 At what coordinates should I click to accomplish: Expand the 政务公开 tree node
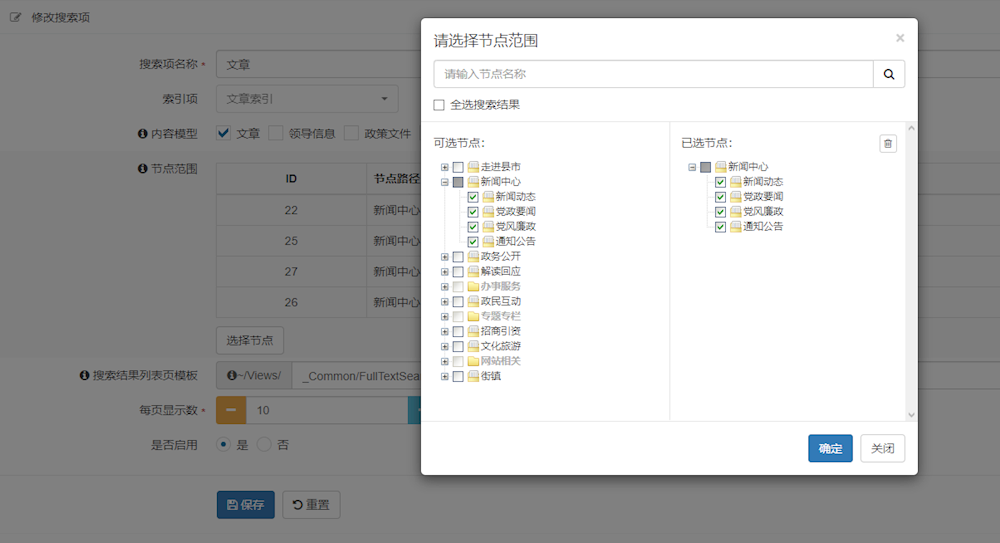pos(445,257)
